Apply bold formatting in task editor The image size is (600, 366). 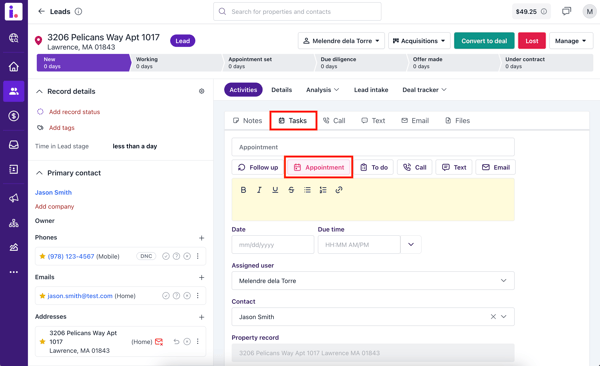tap(243, 190)
